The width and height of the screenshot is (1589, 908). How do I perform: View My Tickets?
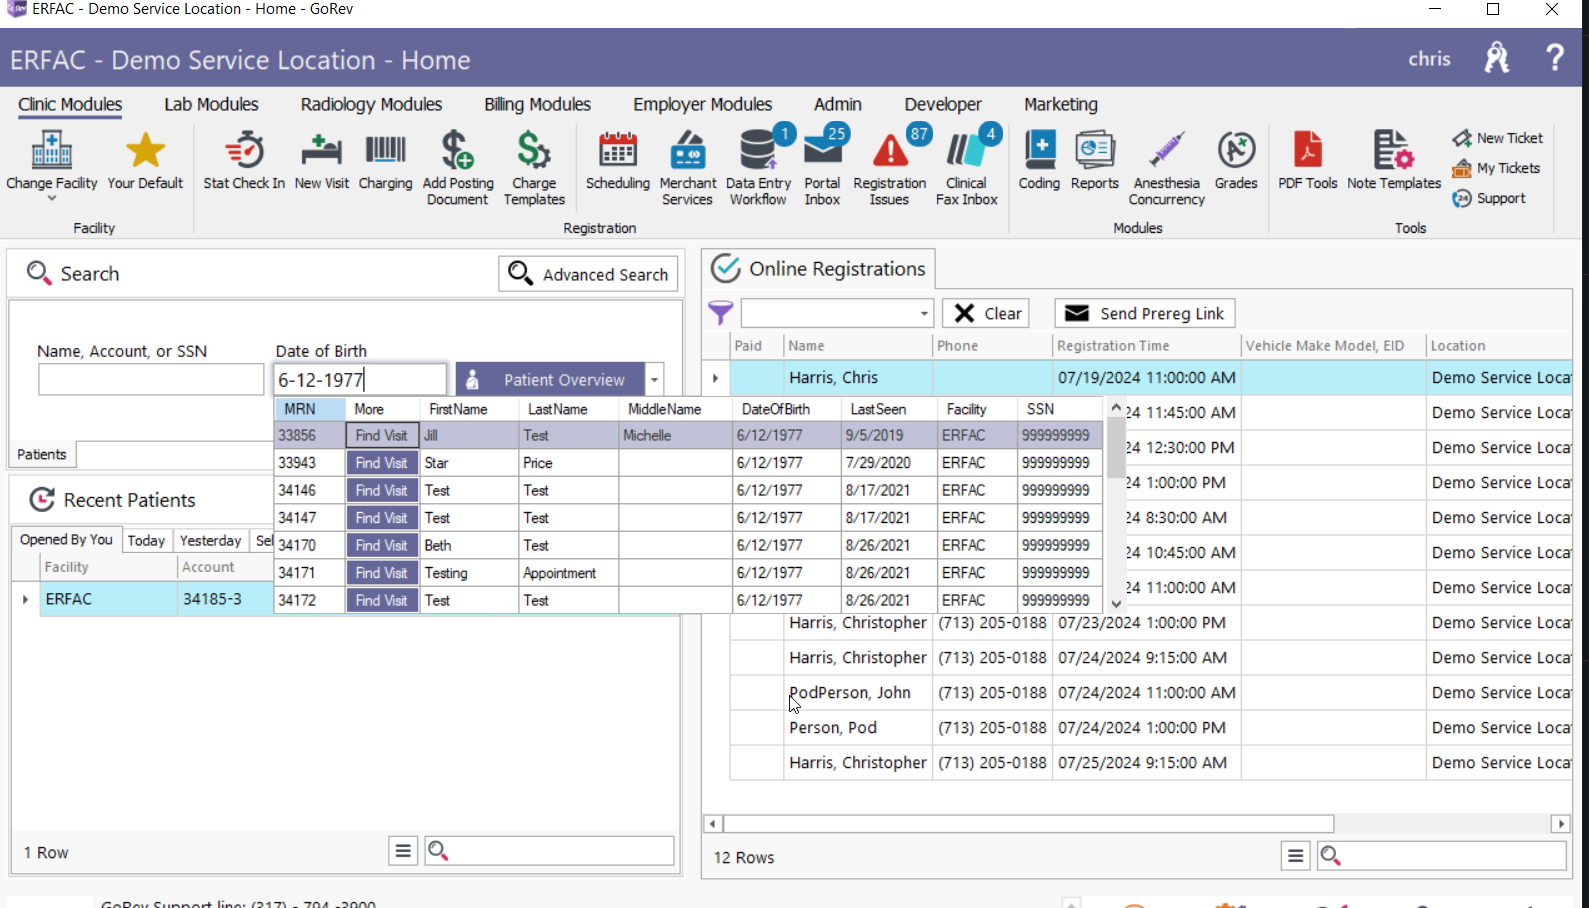pyautogui.click(x=1497, y=168)
